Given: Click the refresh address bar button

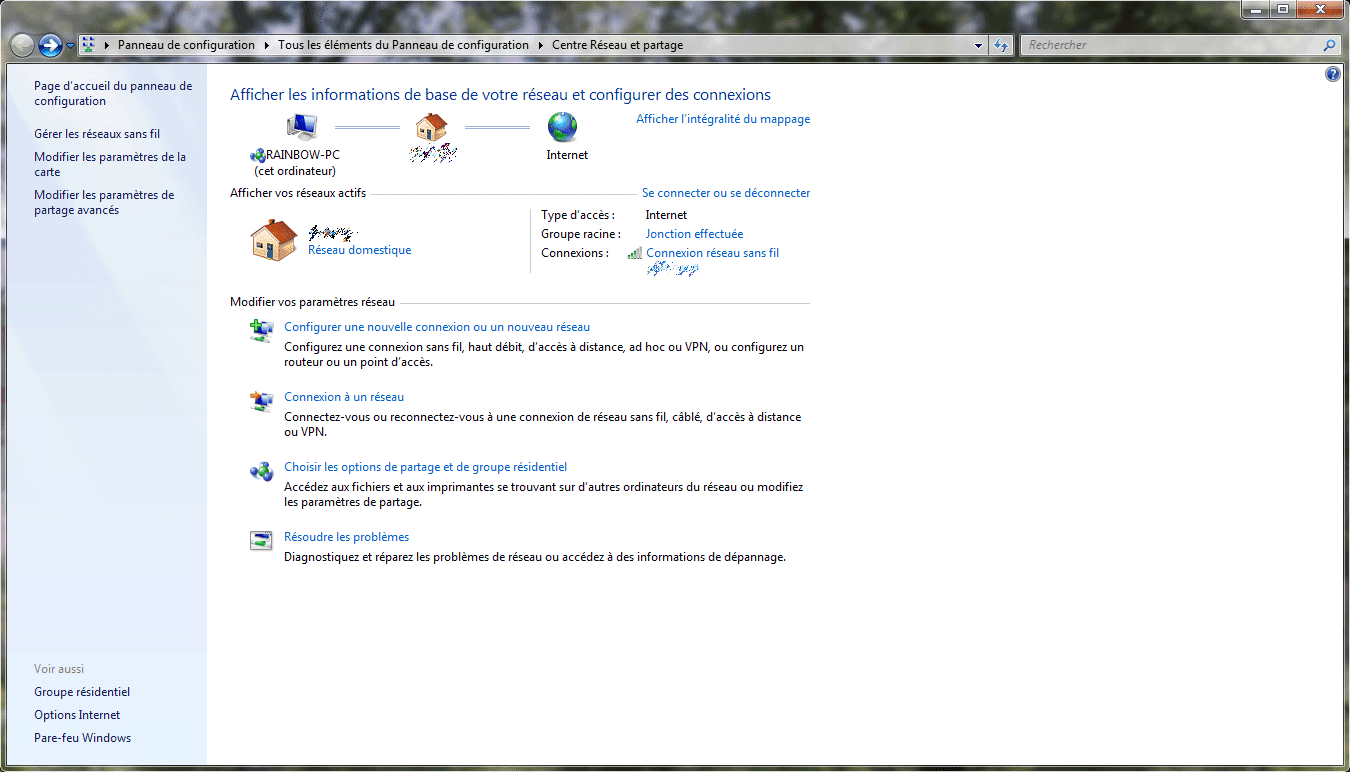Looking at the screenshot, I should click(1001, 45).
